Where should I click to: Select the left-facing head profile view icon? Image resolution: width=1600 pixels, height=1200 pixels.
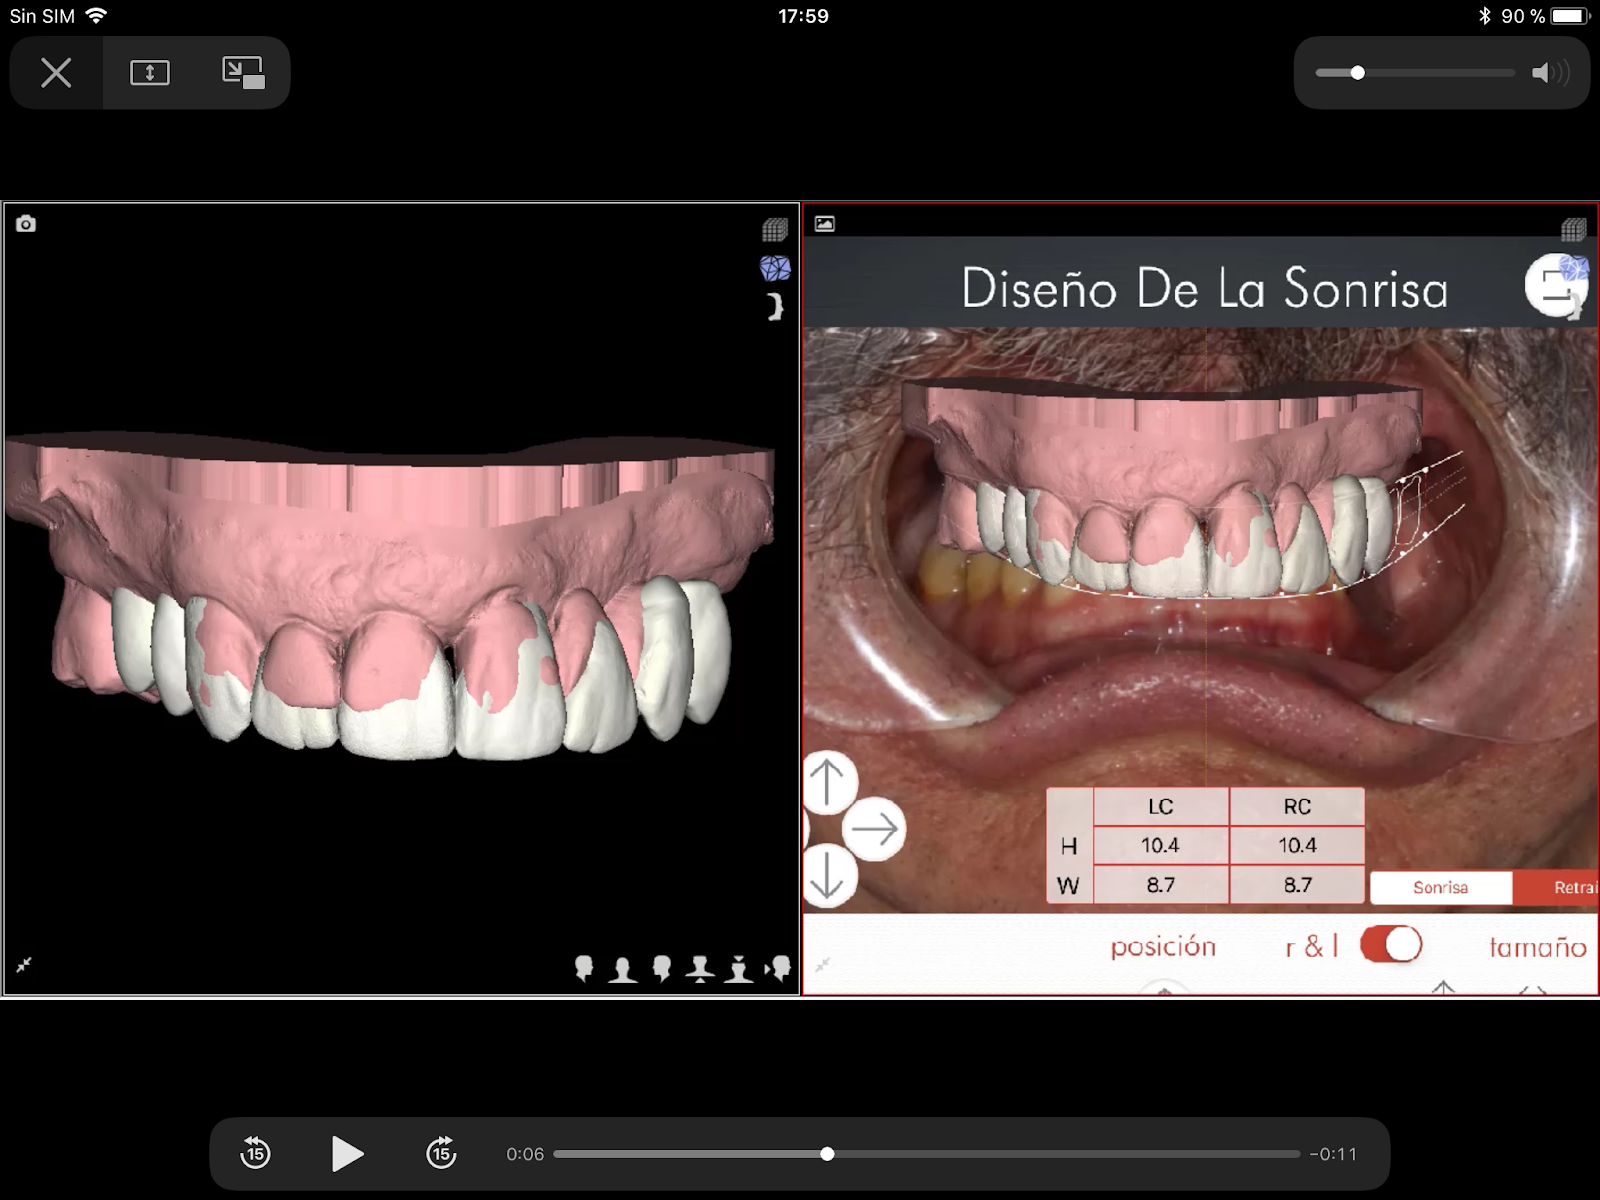[661, 968]
